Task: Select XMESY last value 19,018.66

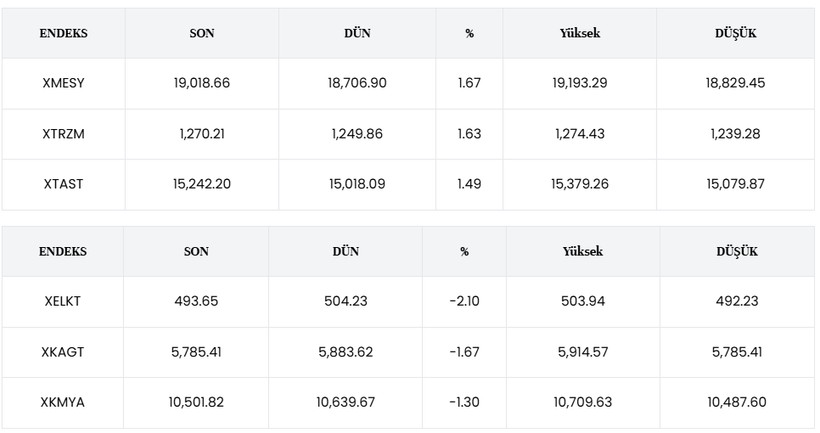Action: 202,83
